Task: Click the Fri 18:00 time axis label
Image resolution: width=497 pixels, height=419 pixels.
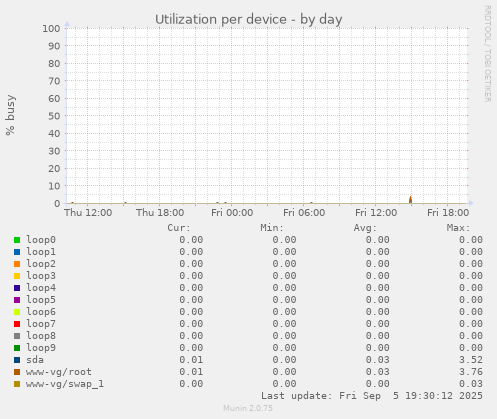Action: (x=448, y=213)
